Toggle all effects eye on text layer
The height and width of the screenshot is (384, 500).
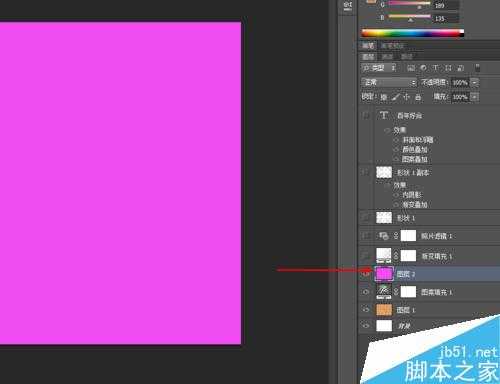click(387, 130)
